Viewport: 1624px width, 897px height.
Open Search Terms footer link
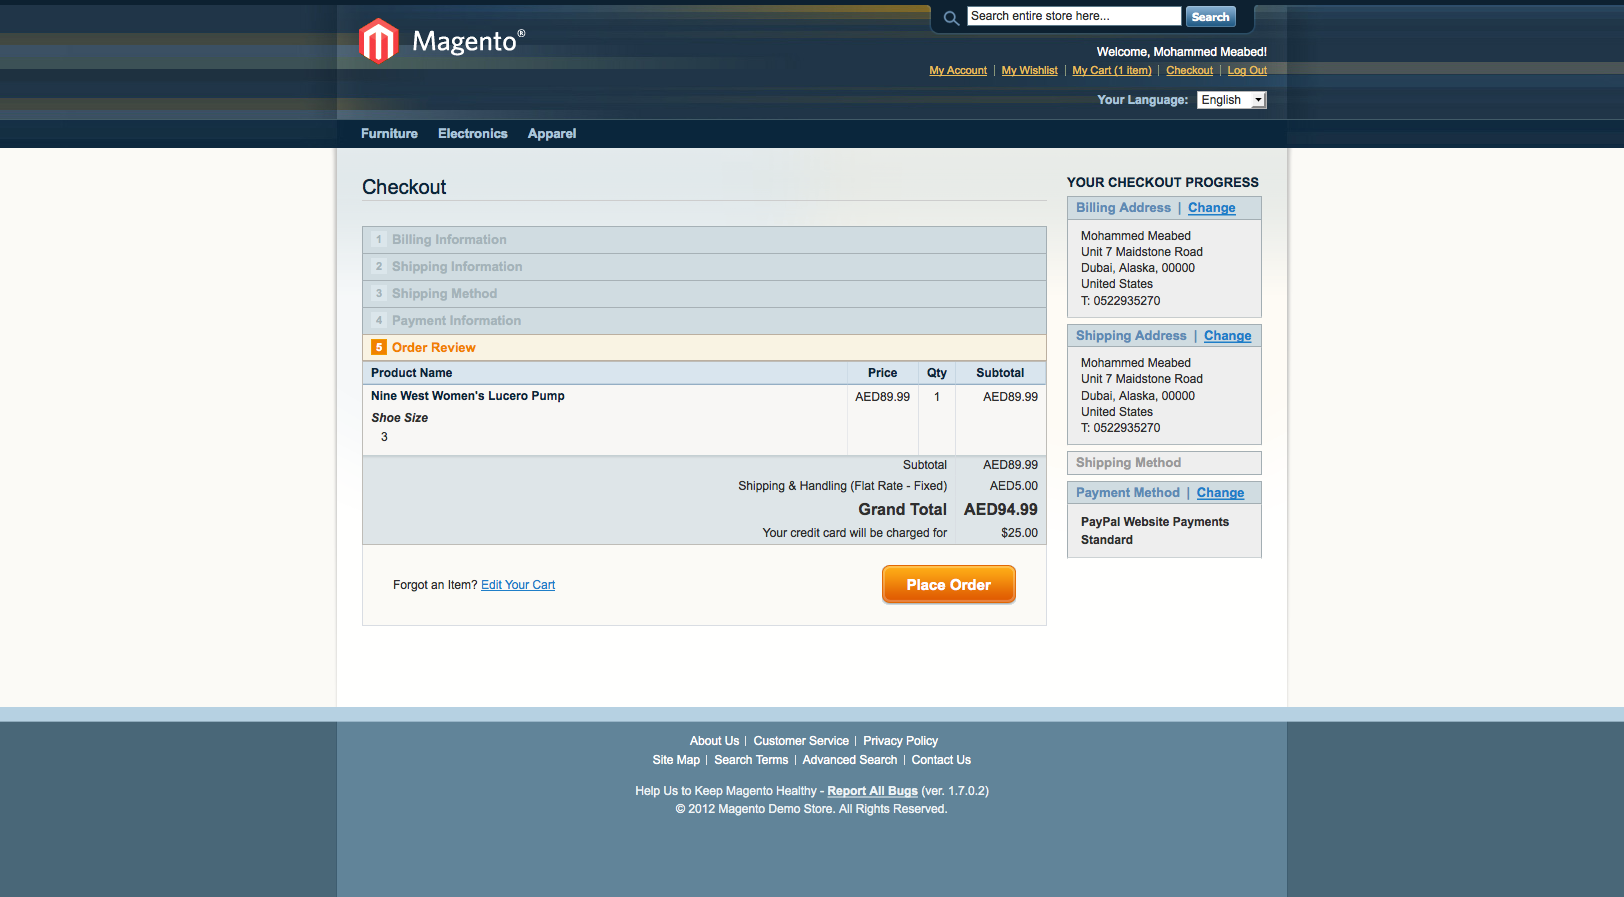(751, 760)
